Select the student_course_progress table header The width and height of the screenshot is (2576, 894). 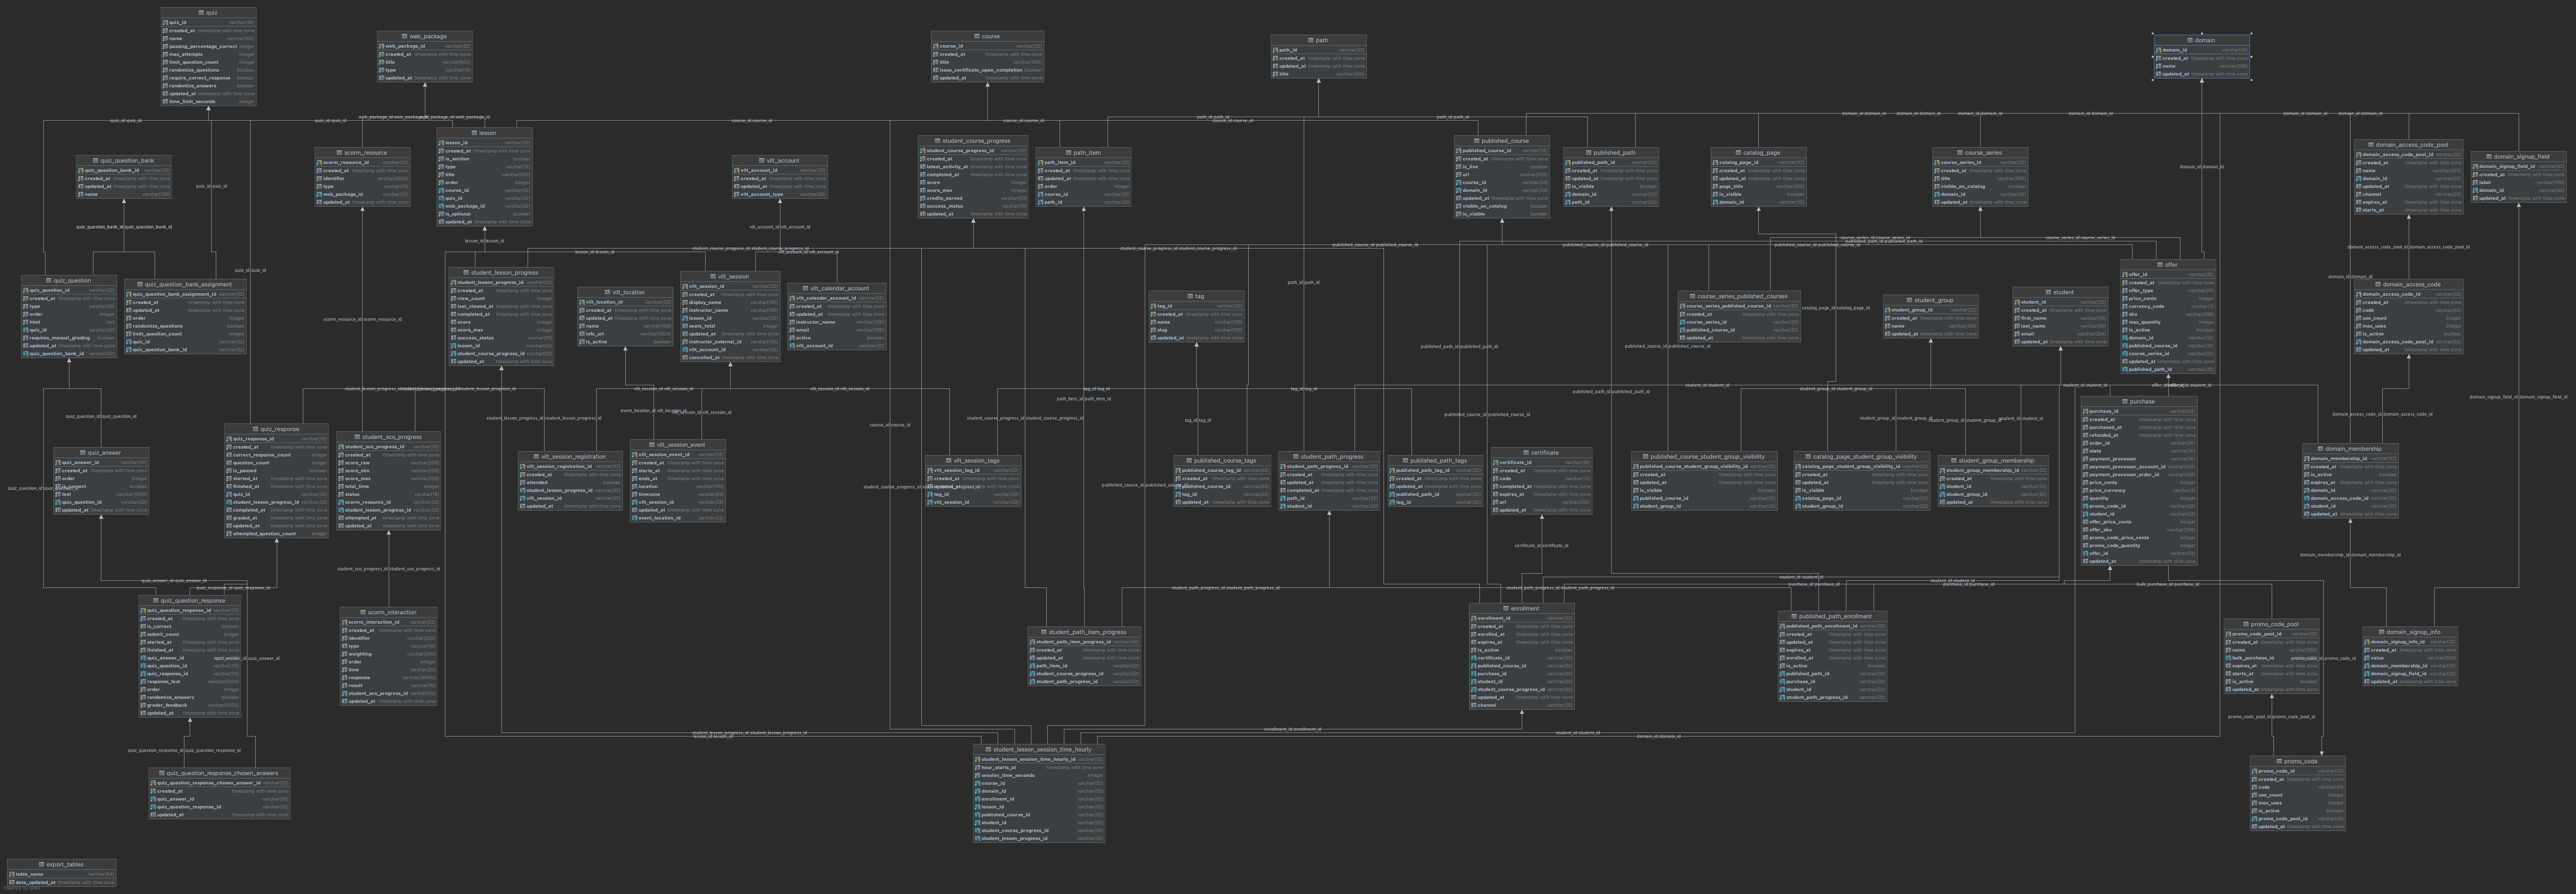point(973,141)
